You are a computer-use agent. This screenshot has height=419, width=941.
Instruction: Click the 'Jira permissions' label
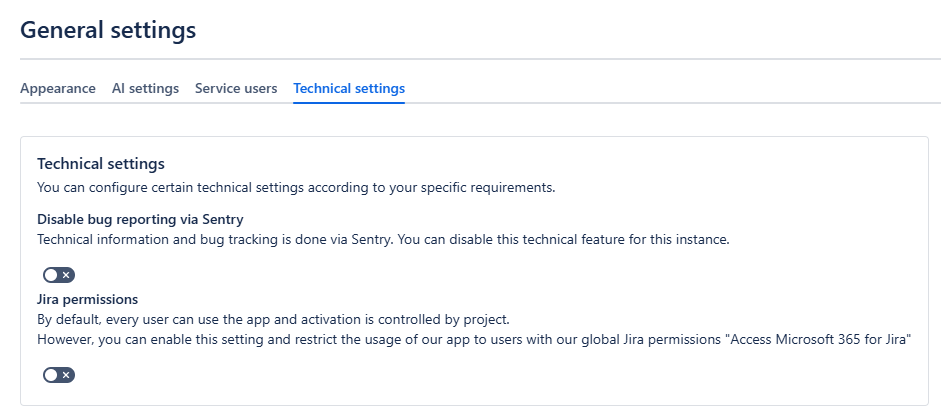tap(87, 299)
